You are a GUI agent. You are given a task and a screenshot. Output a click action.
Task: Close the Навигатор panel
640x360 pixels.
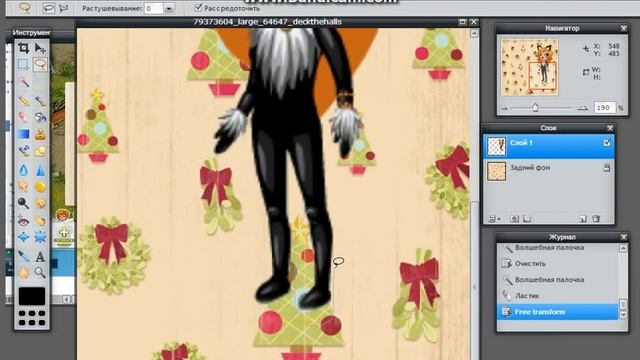point(623,28)
